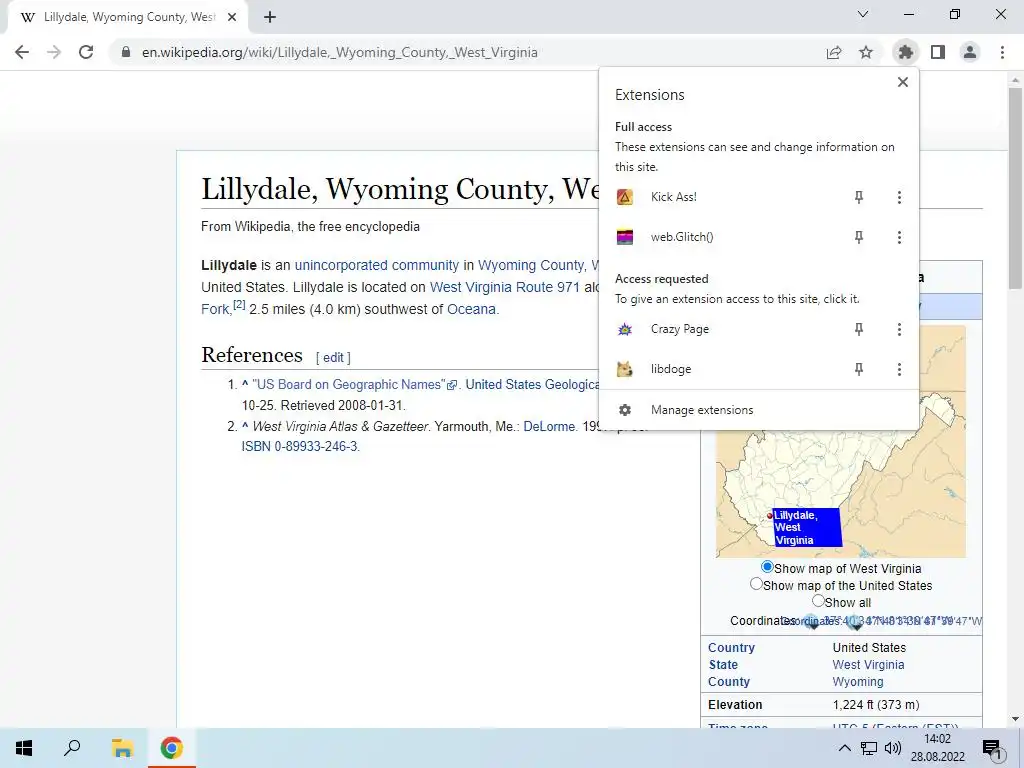Click the Crazy Page extension icon
This screenshot has width=1024, height=768.
(x=625, y=329)
